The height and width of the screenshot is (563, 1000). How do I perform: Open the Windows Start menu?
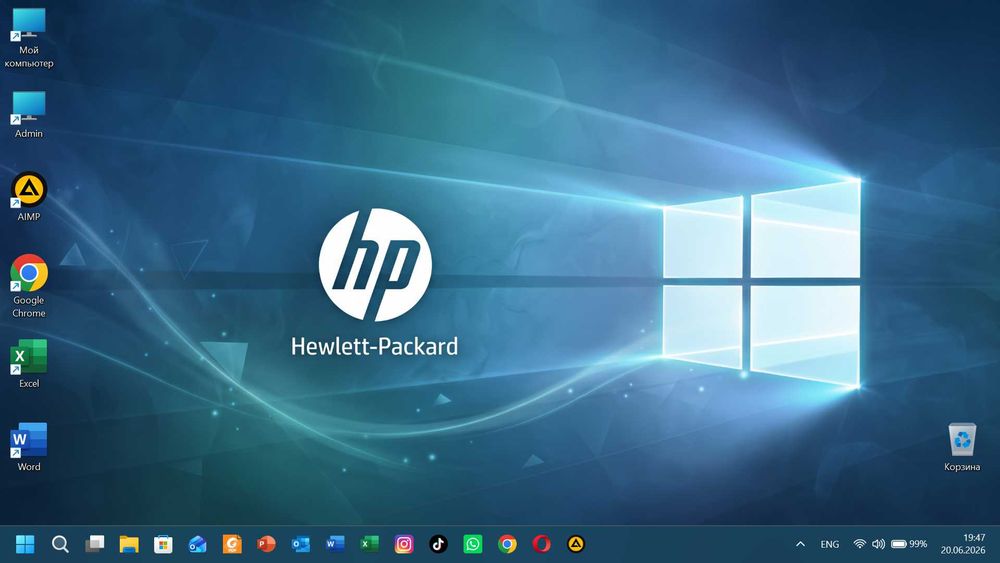pos(25,544)
